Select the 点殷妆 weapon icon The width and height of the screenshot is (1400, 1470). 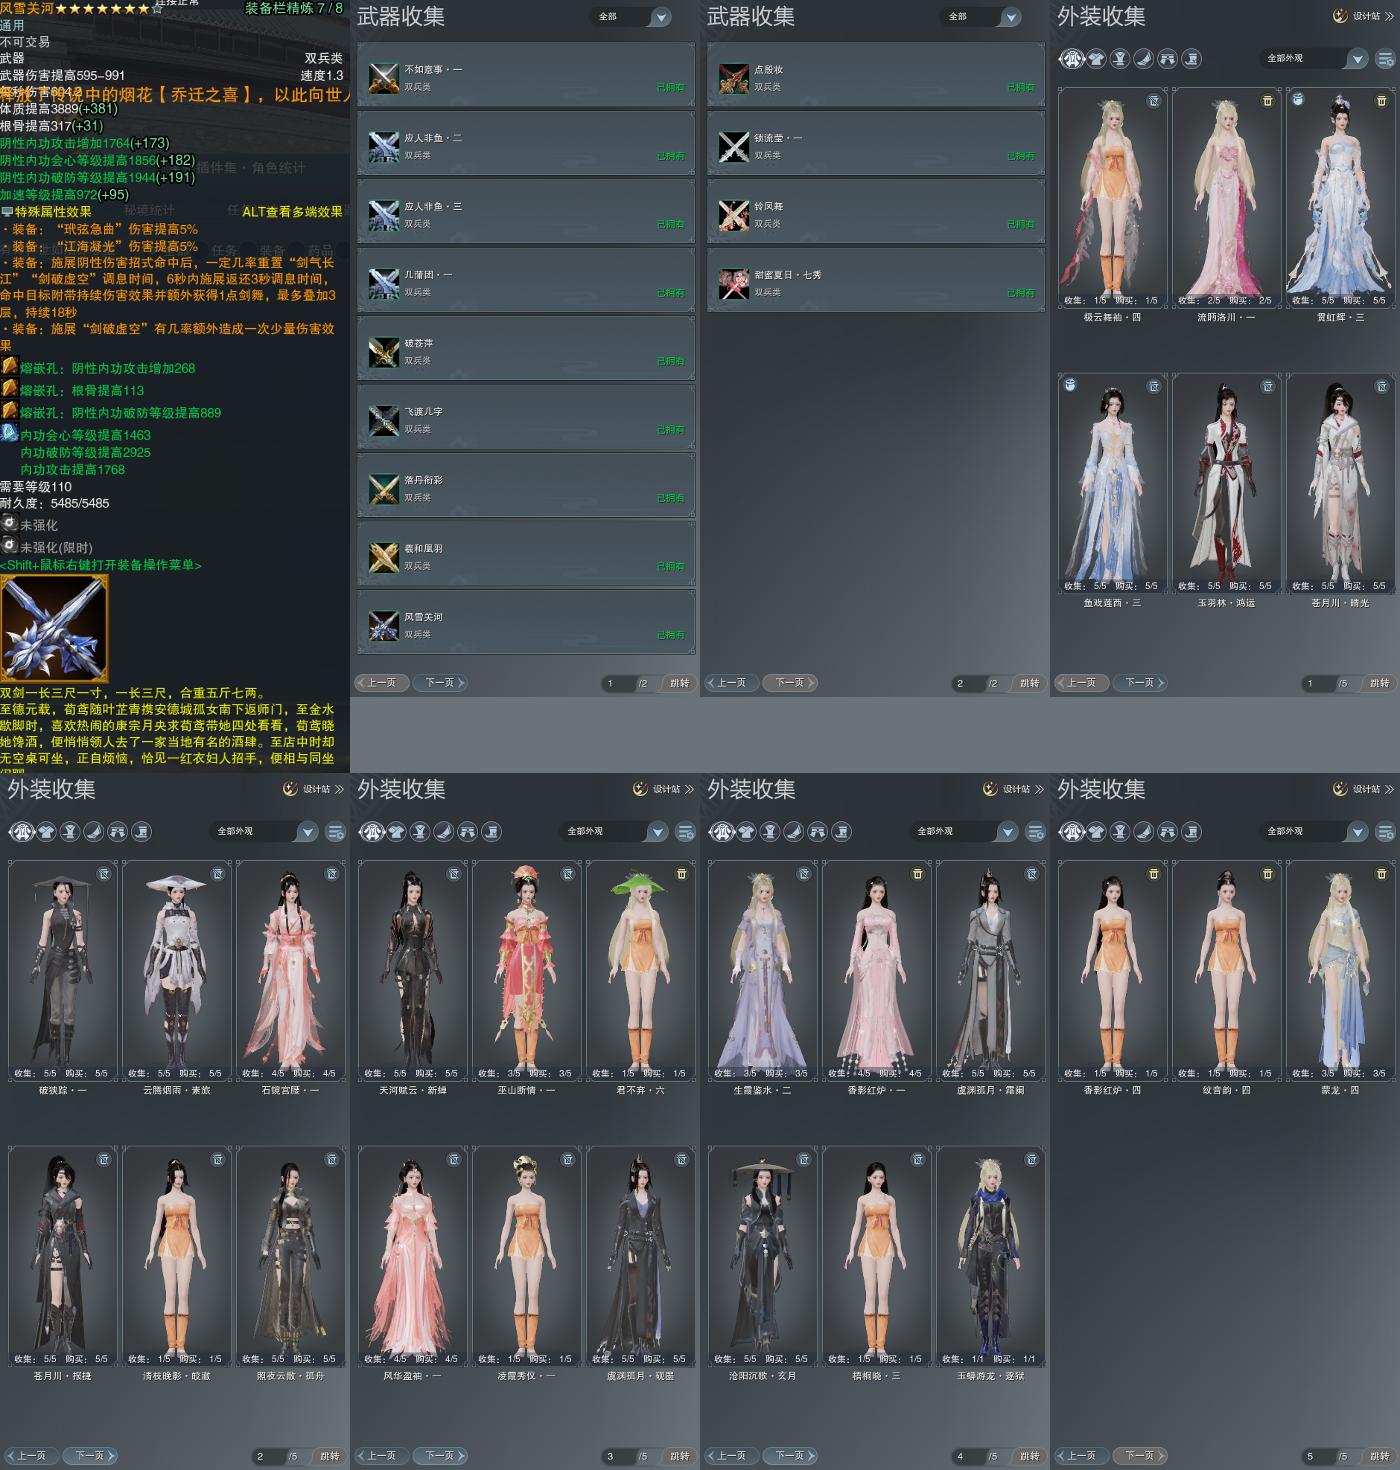(x=734, y=77)
